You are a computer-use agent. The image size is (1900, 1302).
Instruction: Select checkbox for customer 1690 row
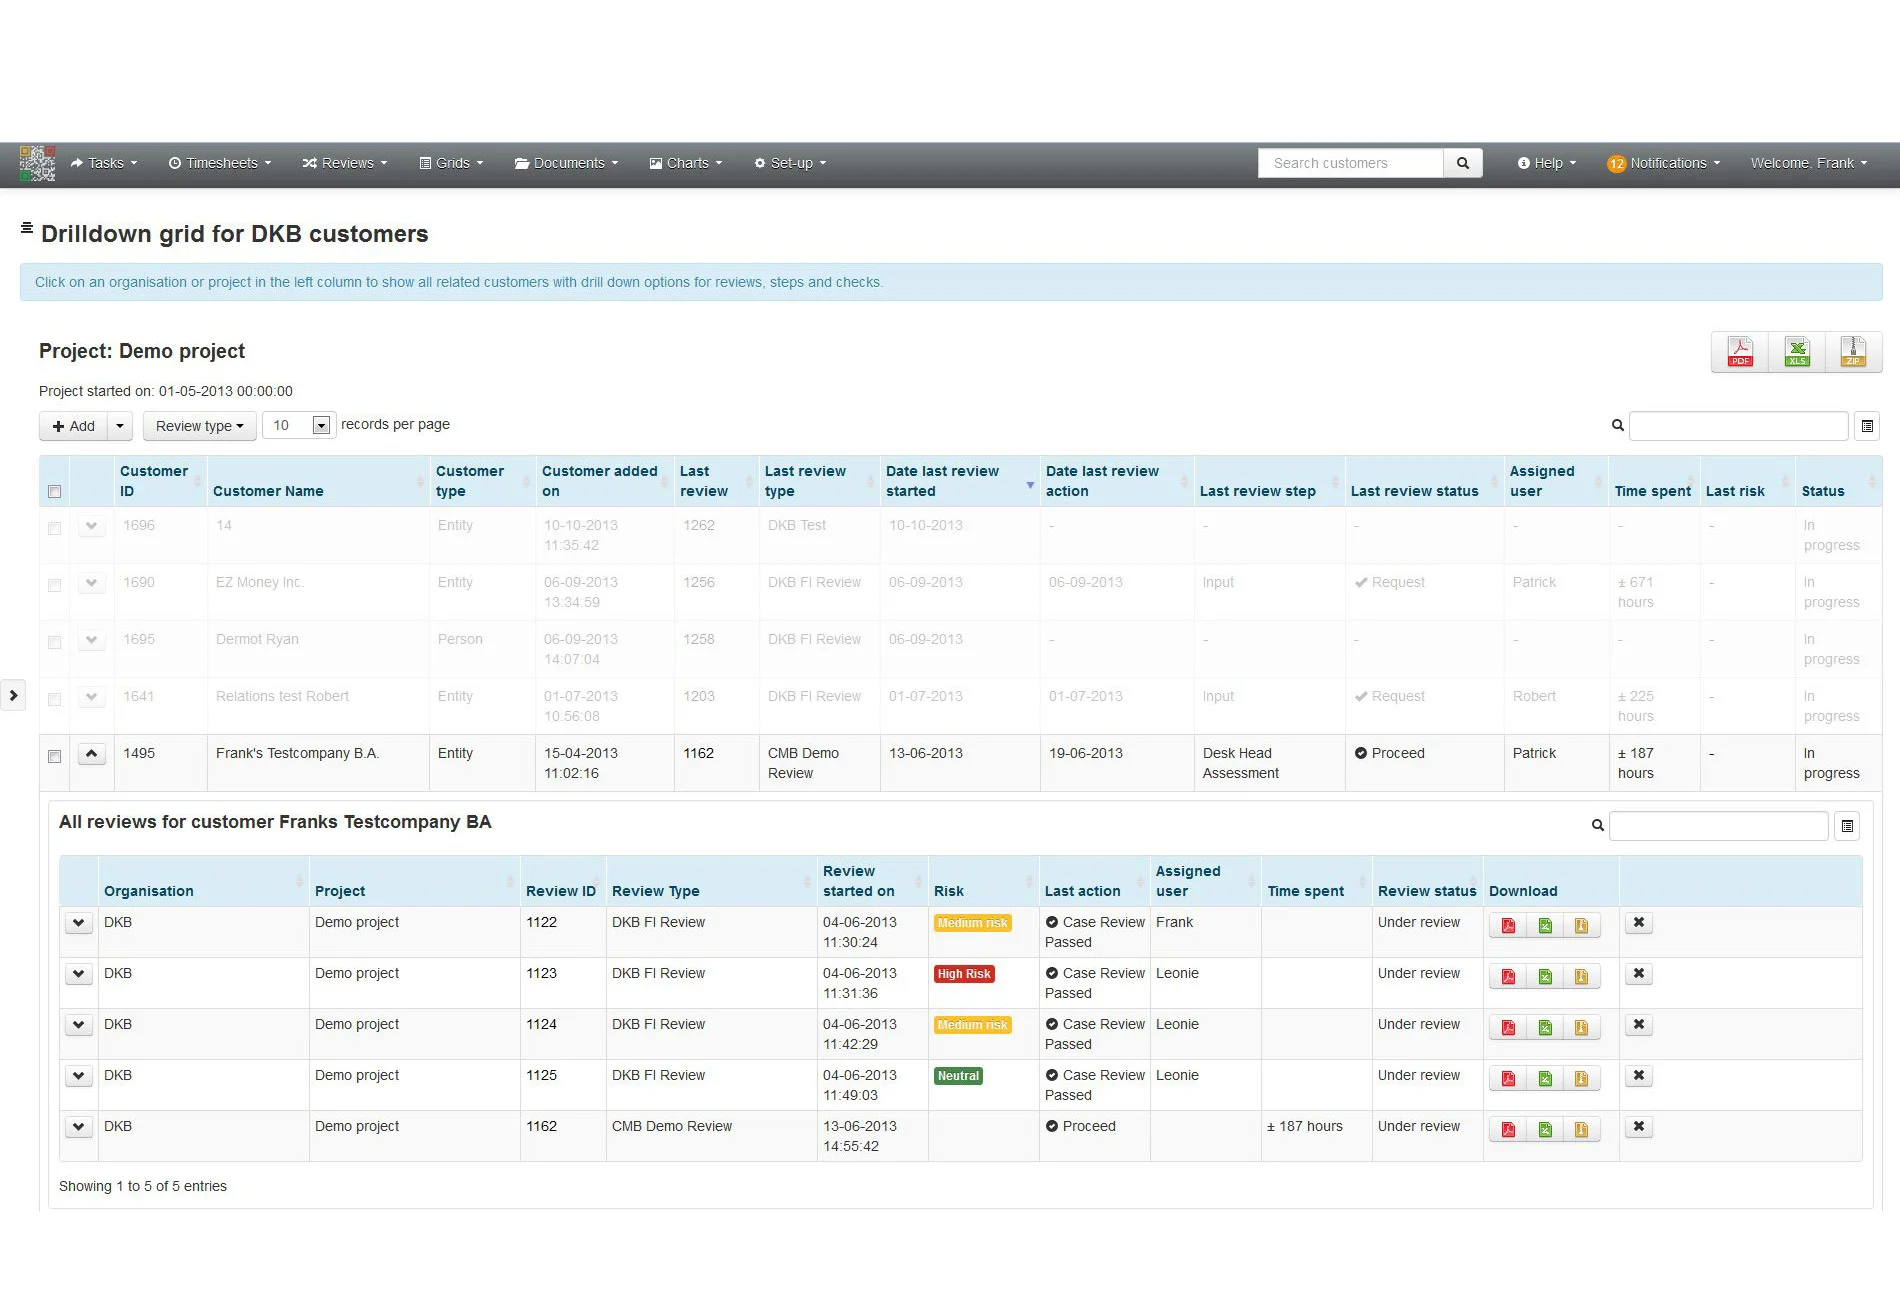pos(55,585)
